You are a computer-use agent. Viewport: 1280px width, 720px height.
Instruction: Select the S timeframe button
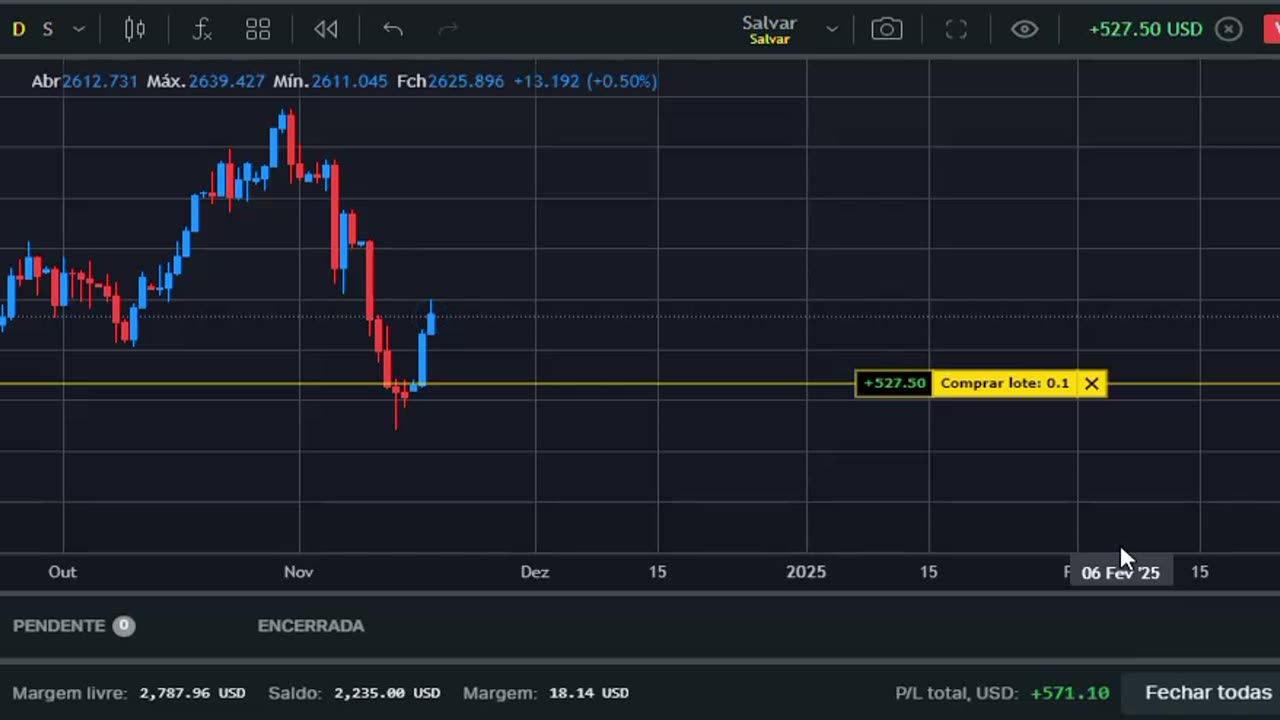(47, 30)
